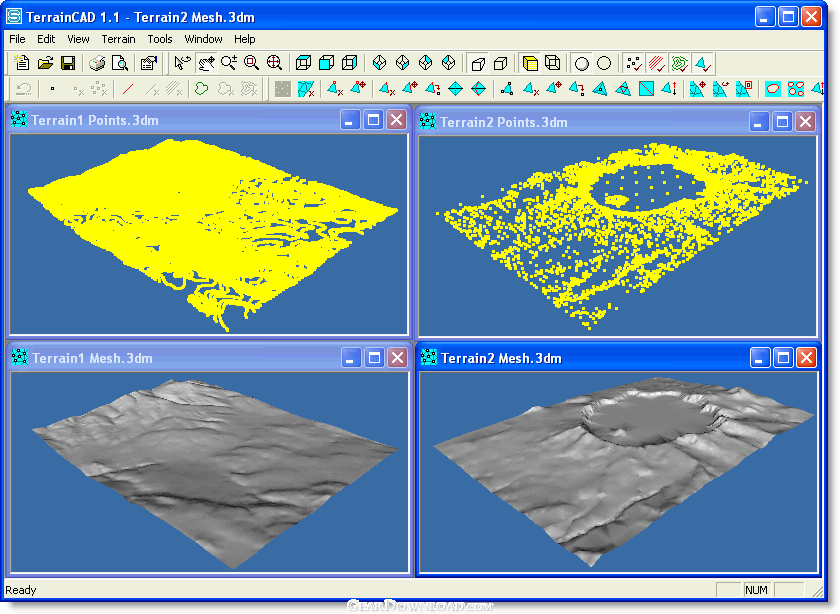
Task: Select the red line drawing tool
Action: pyautogui.click(x=128, y=89)
